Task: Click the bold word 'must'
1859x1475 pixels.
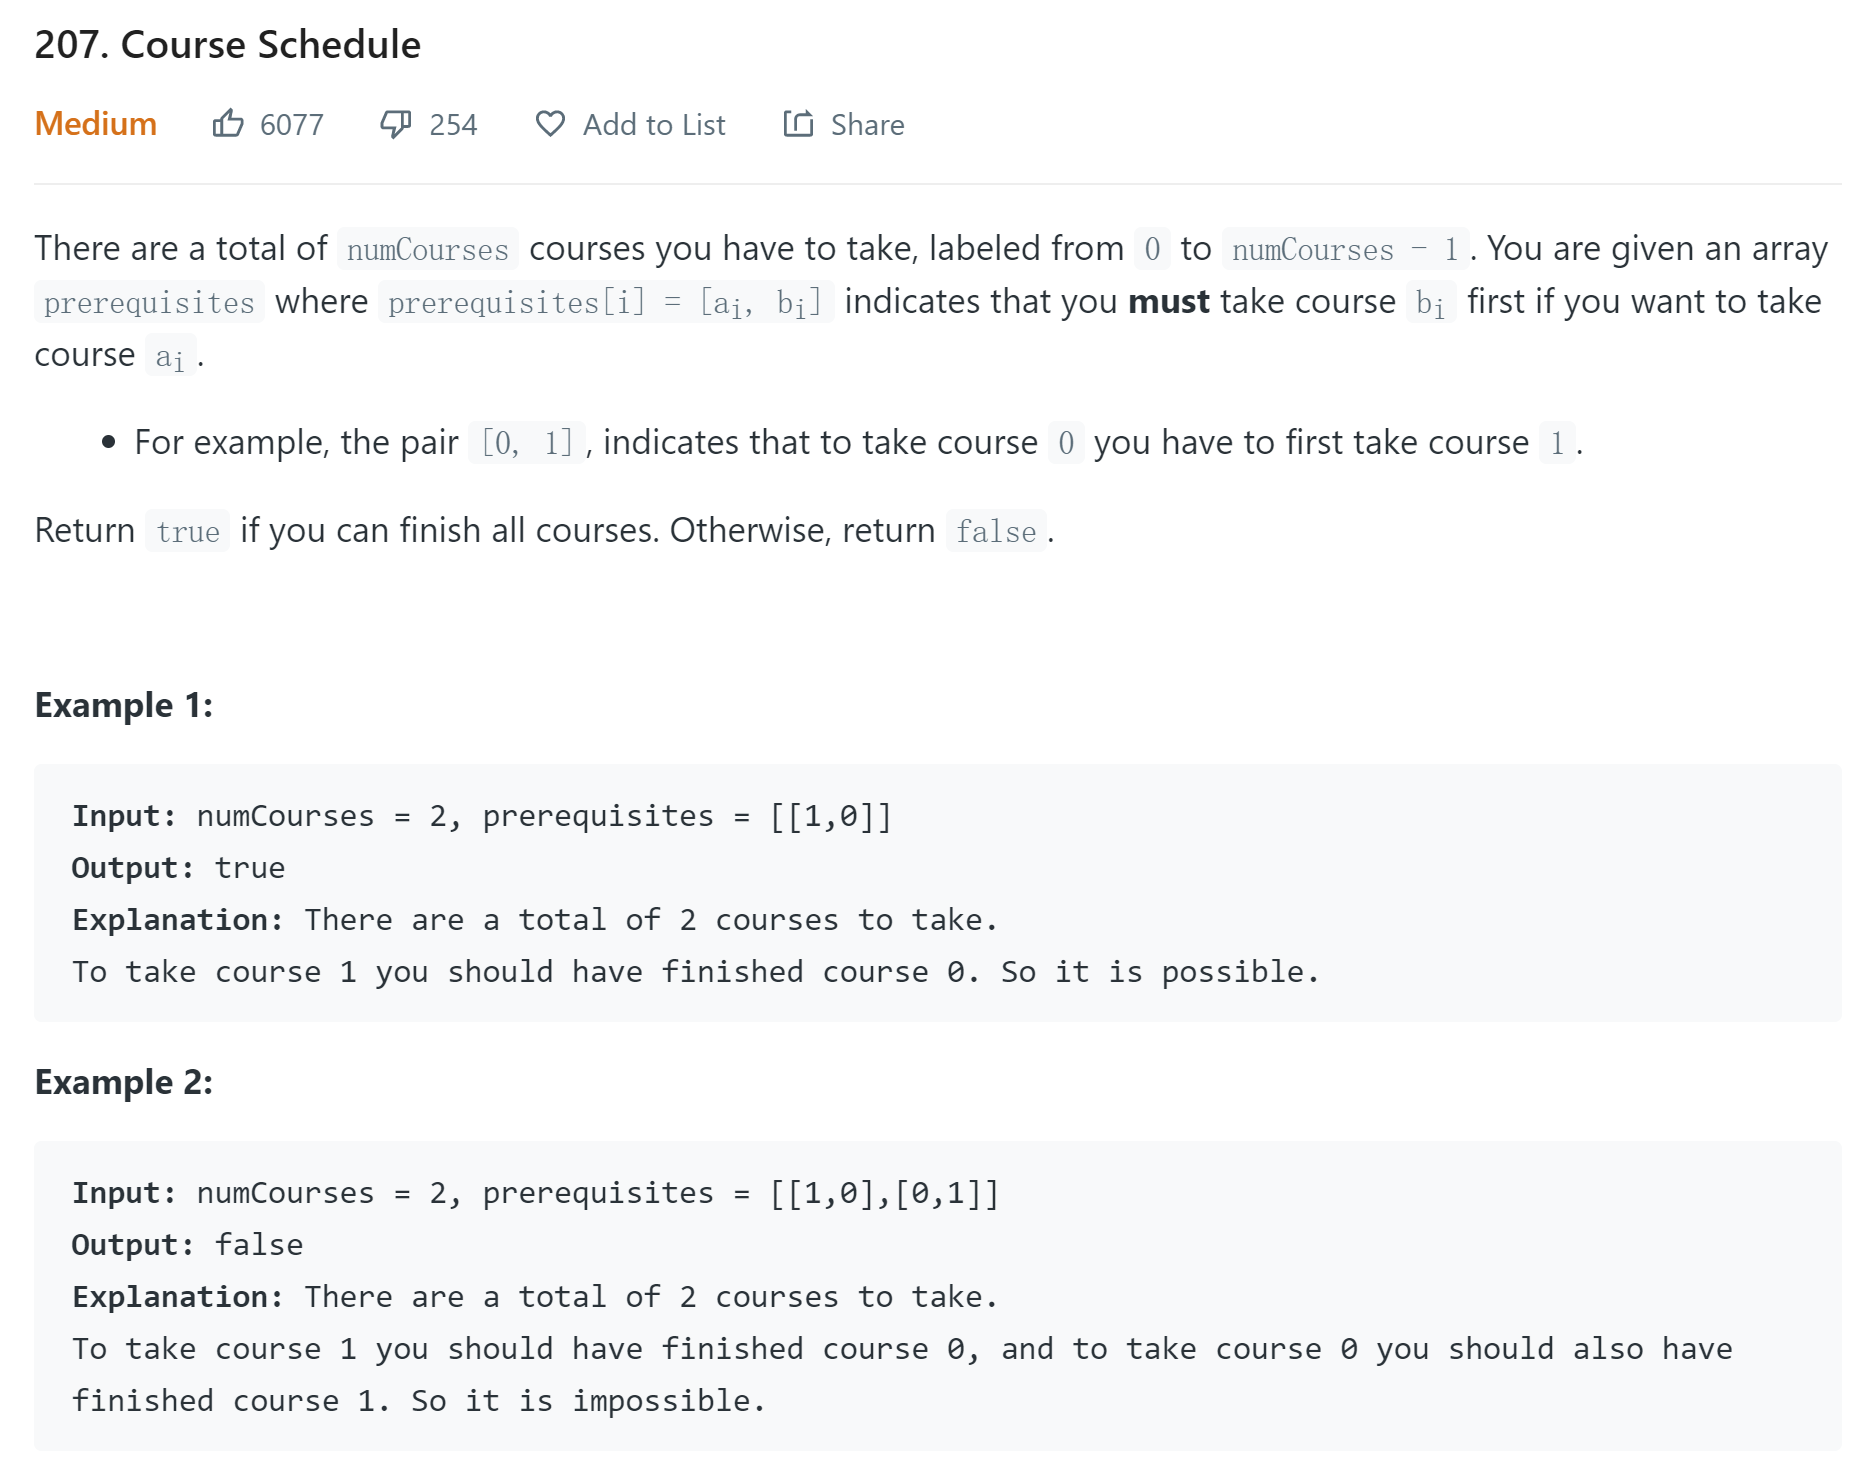Action: tap(1169, 301)
